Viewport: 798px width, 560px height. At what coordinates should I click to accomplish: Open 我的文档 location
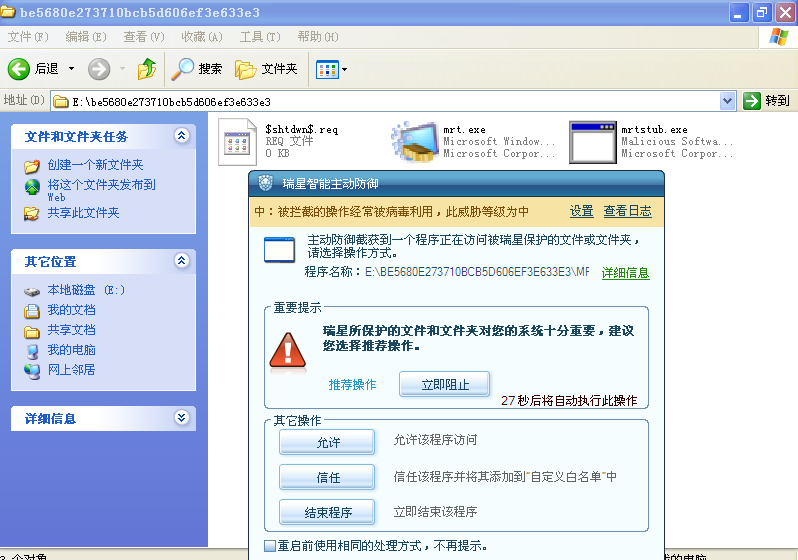[71, 310]
